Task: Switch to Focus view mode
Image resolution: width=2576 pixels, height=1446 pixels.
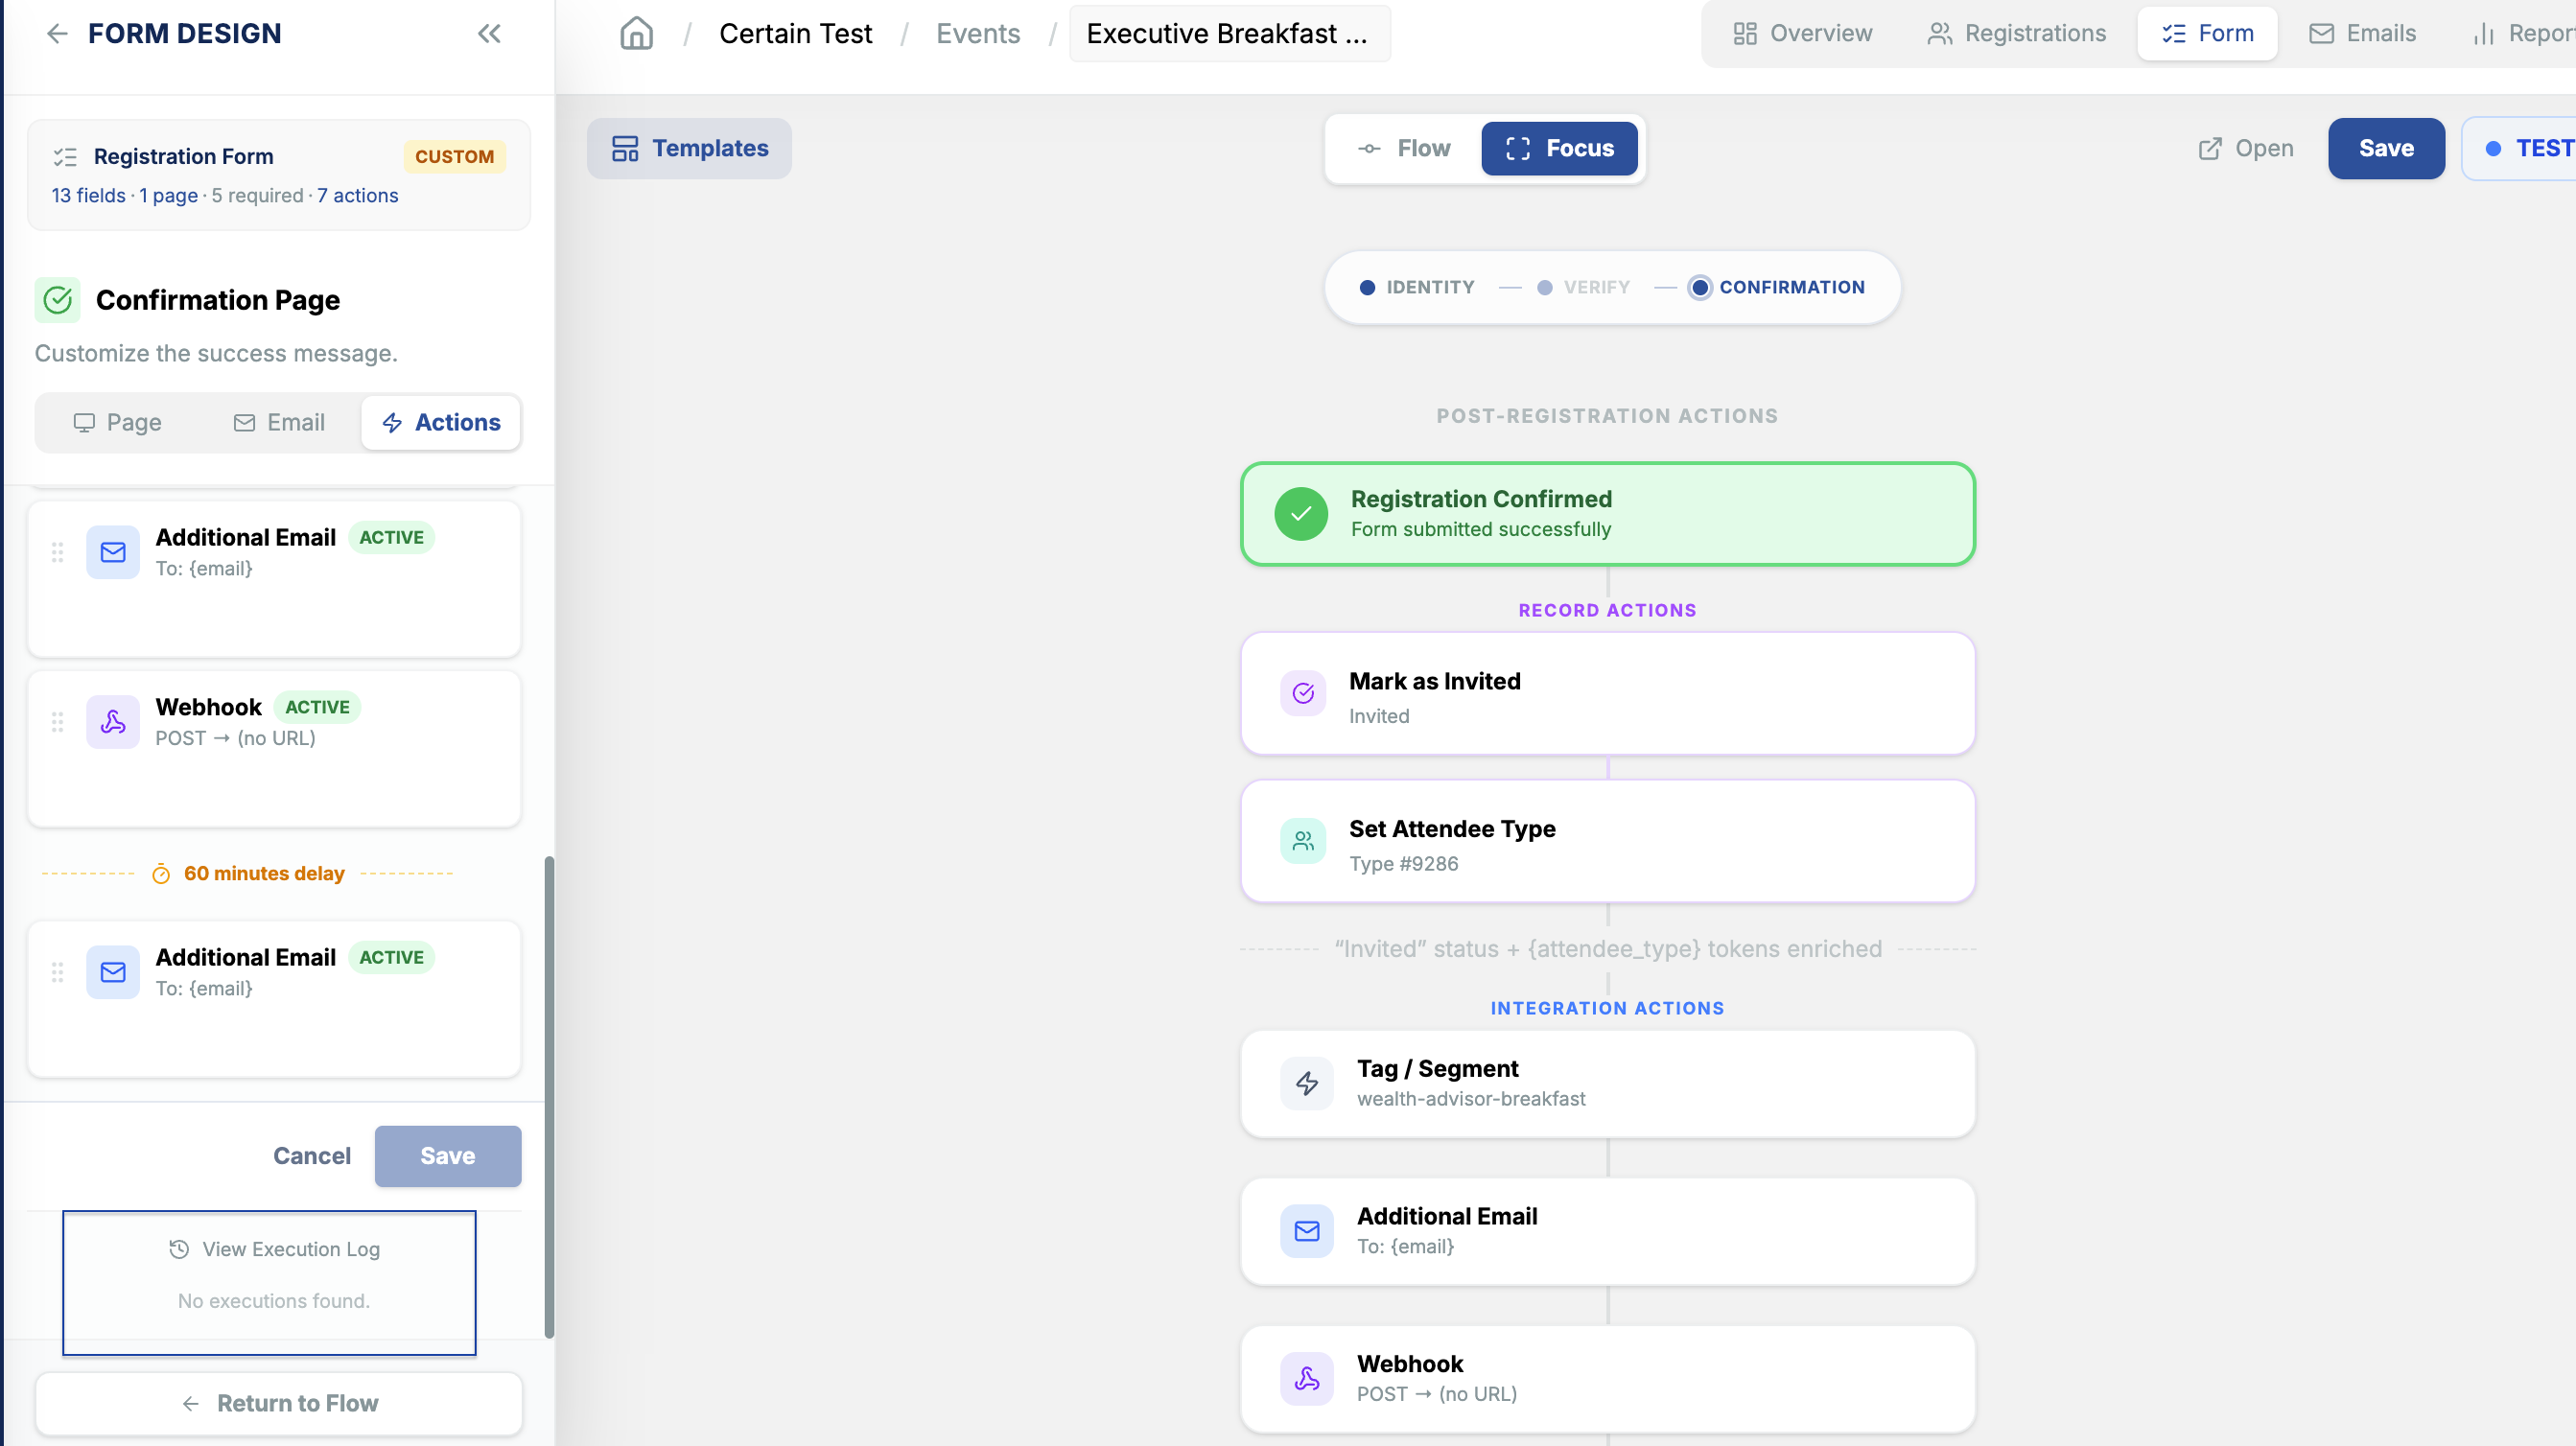Action: coord(1559,148)
